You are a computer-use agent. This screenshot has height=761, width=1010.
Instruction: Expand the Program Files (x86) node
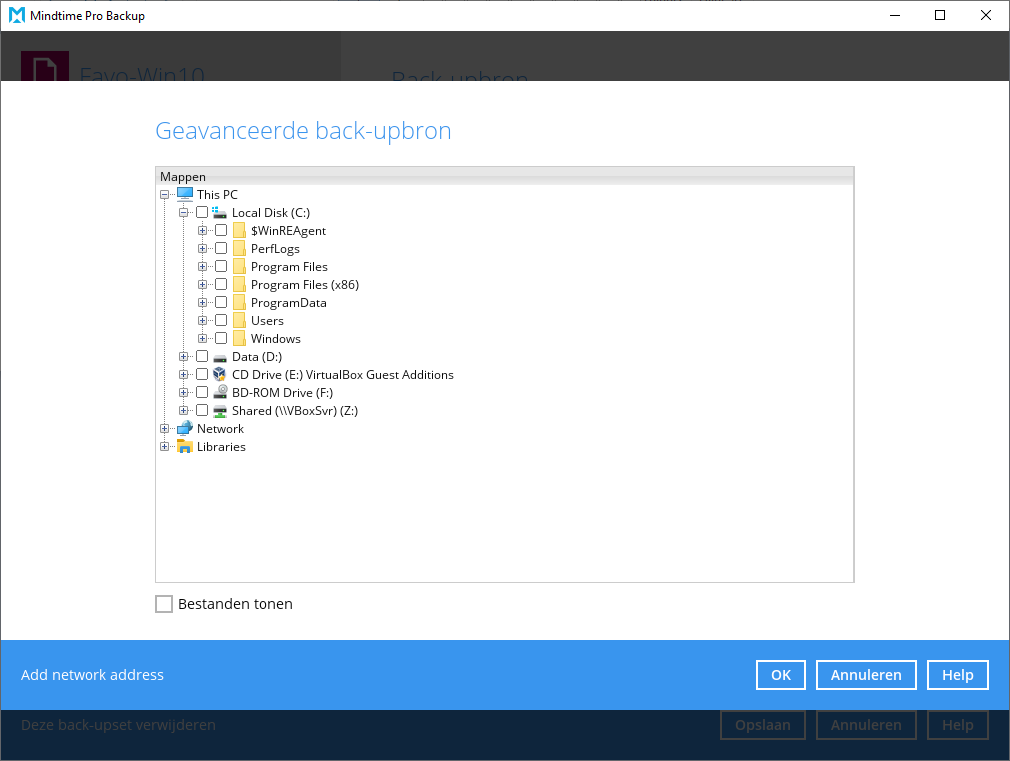[202, 285]
